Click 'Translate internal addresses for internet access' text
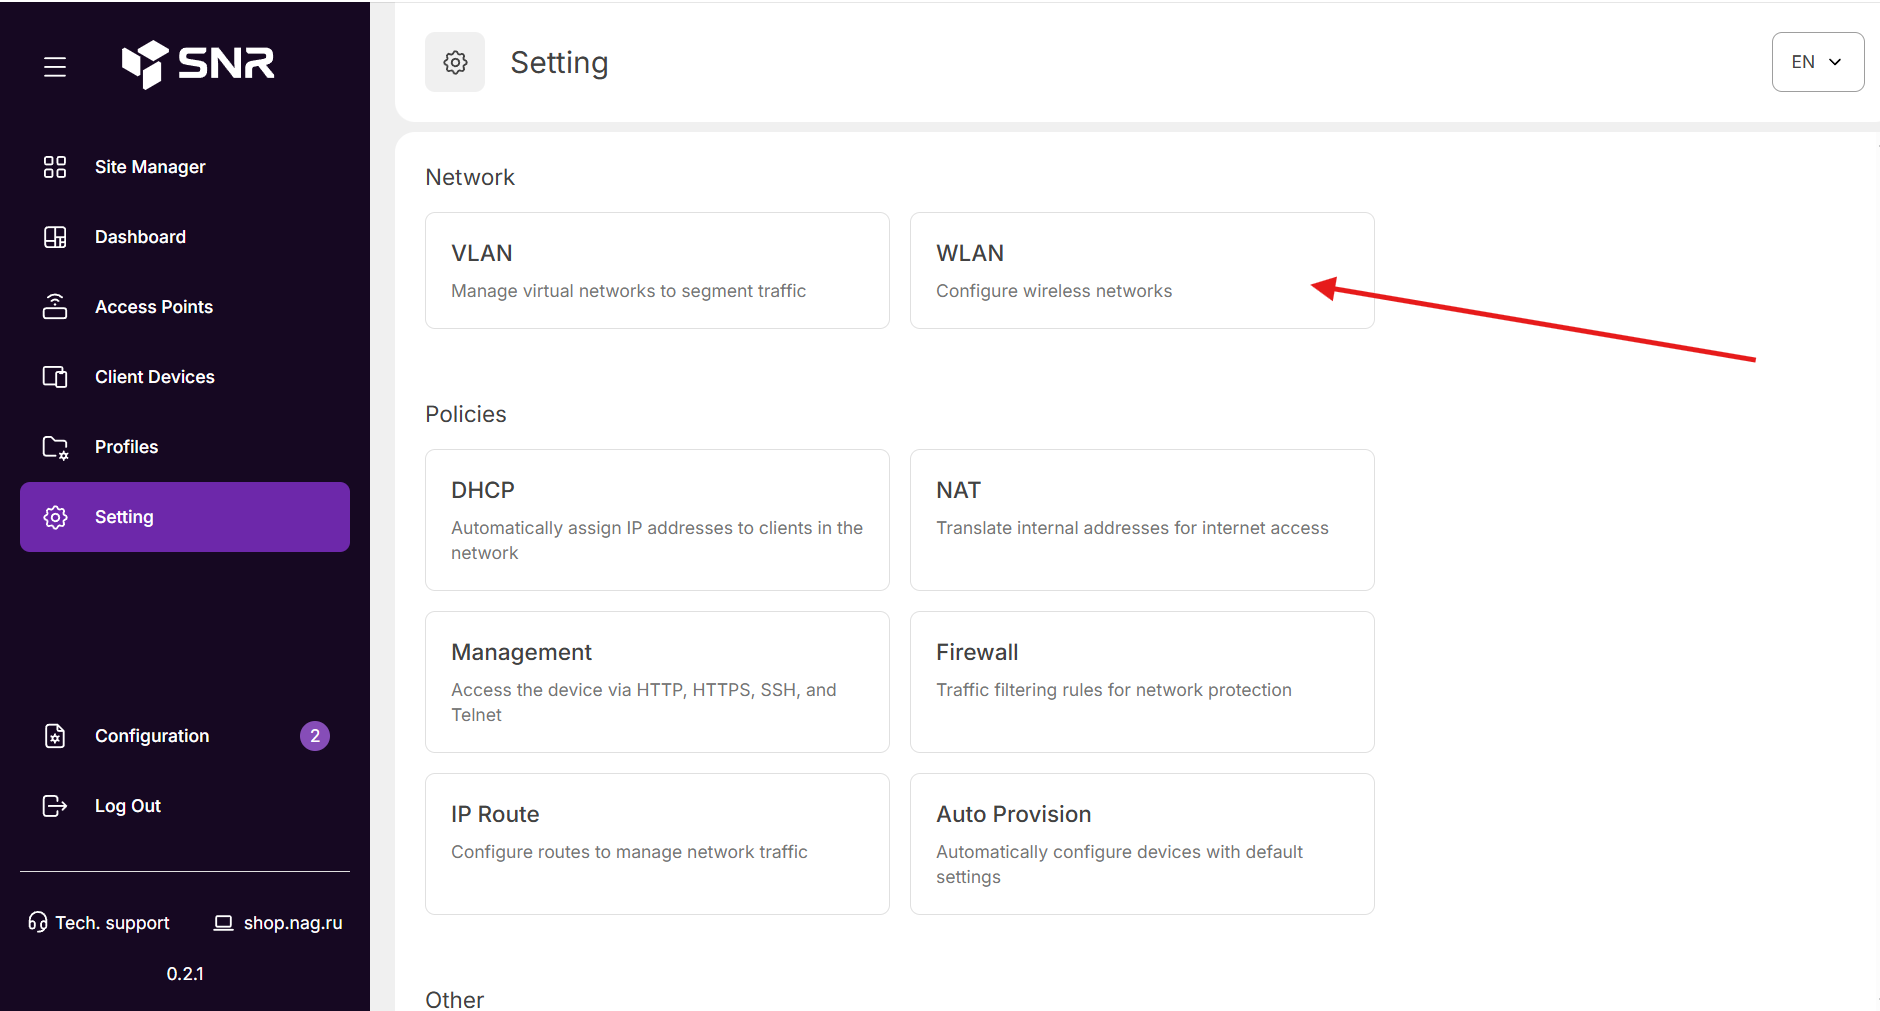Viewport: 1880px width, 1011px height. coord(1132,528)
